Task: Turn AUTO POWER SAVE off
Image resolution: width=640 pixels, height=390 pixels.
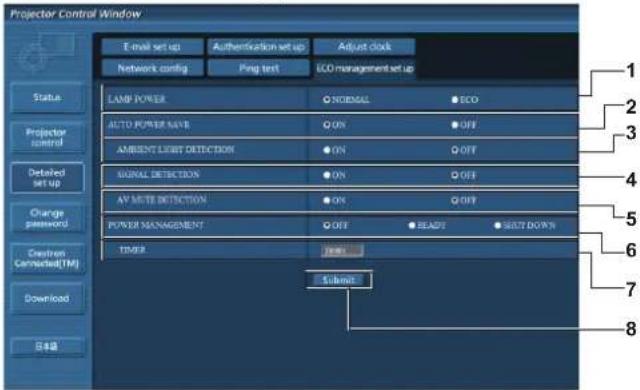Action: (x=455, y=125)
